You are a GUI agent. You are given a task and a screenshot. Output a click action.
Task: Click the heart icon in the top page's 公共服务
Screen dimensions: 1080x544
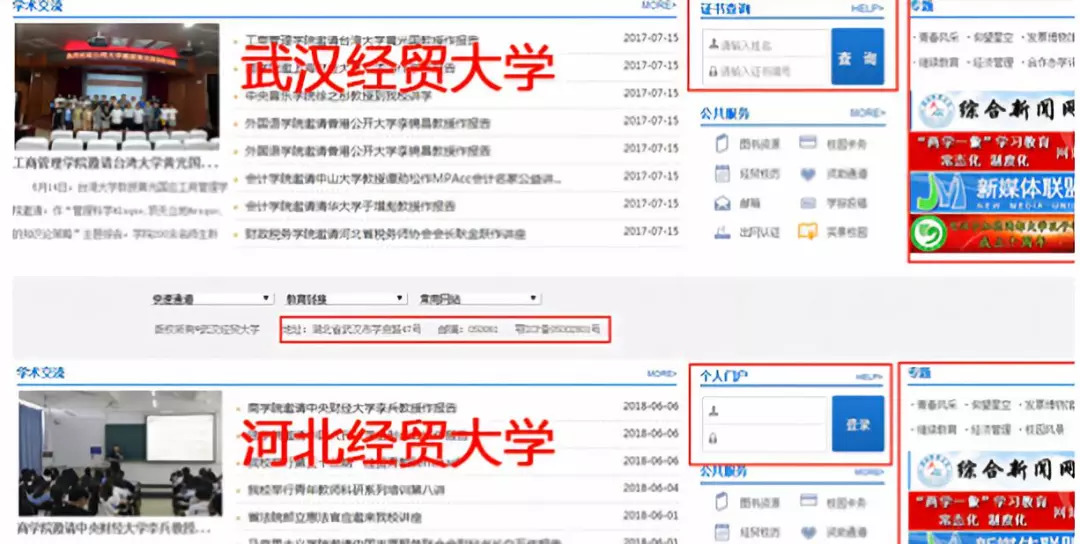tap(808, 174)
